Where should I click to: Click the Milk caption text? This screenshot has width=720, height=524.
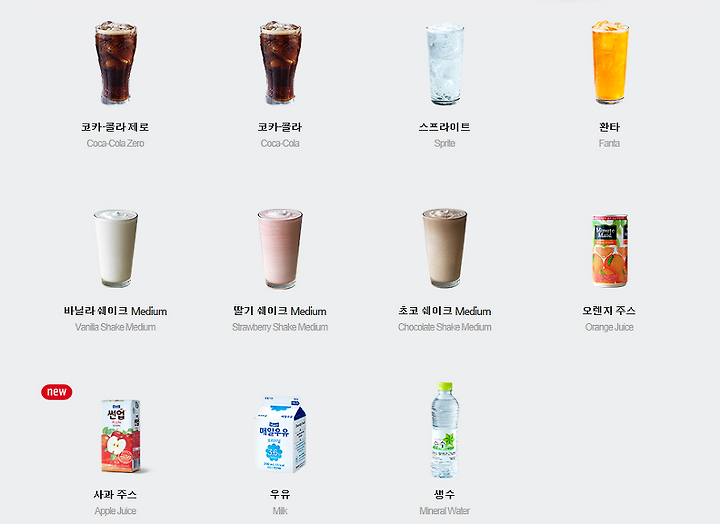click(x=280, y=511)
